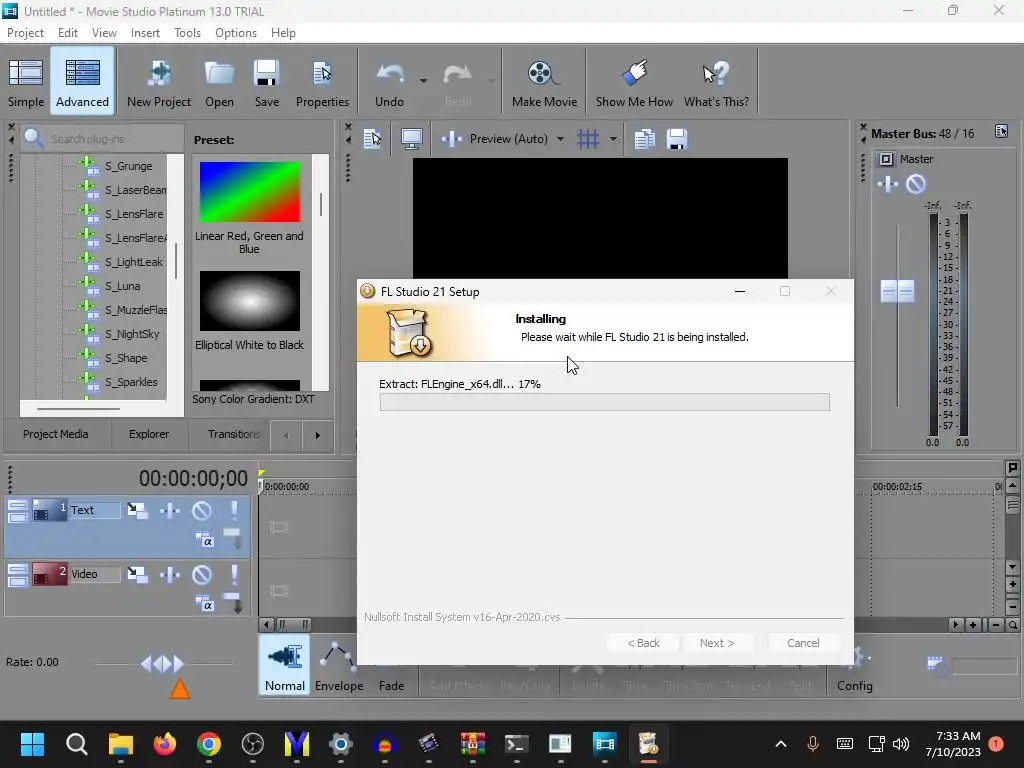Cancel the FL Studio 21 installation
This screenshot has height=768, width=1024.
coord(803,643)
